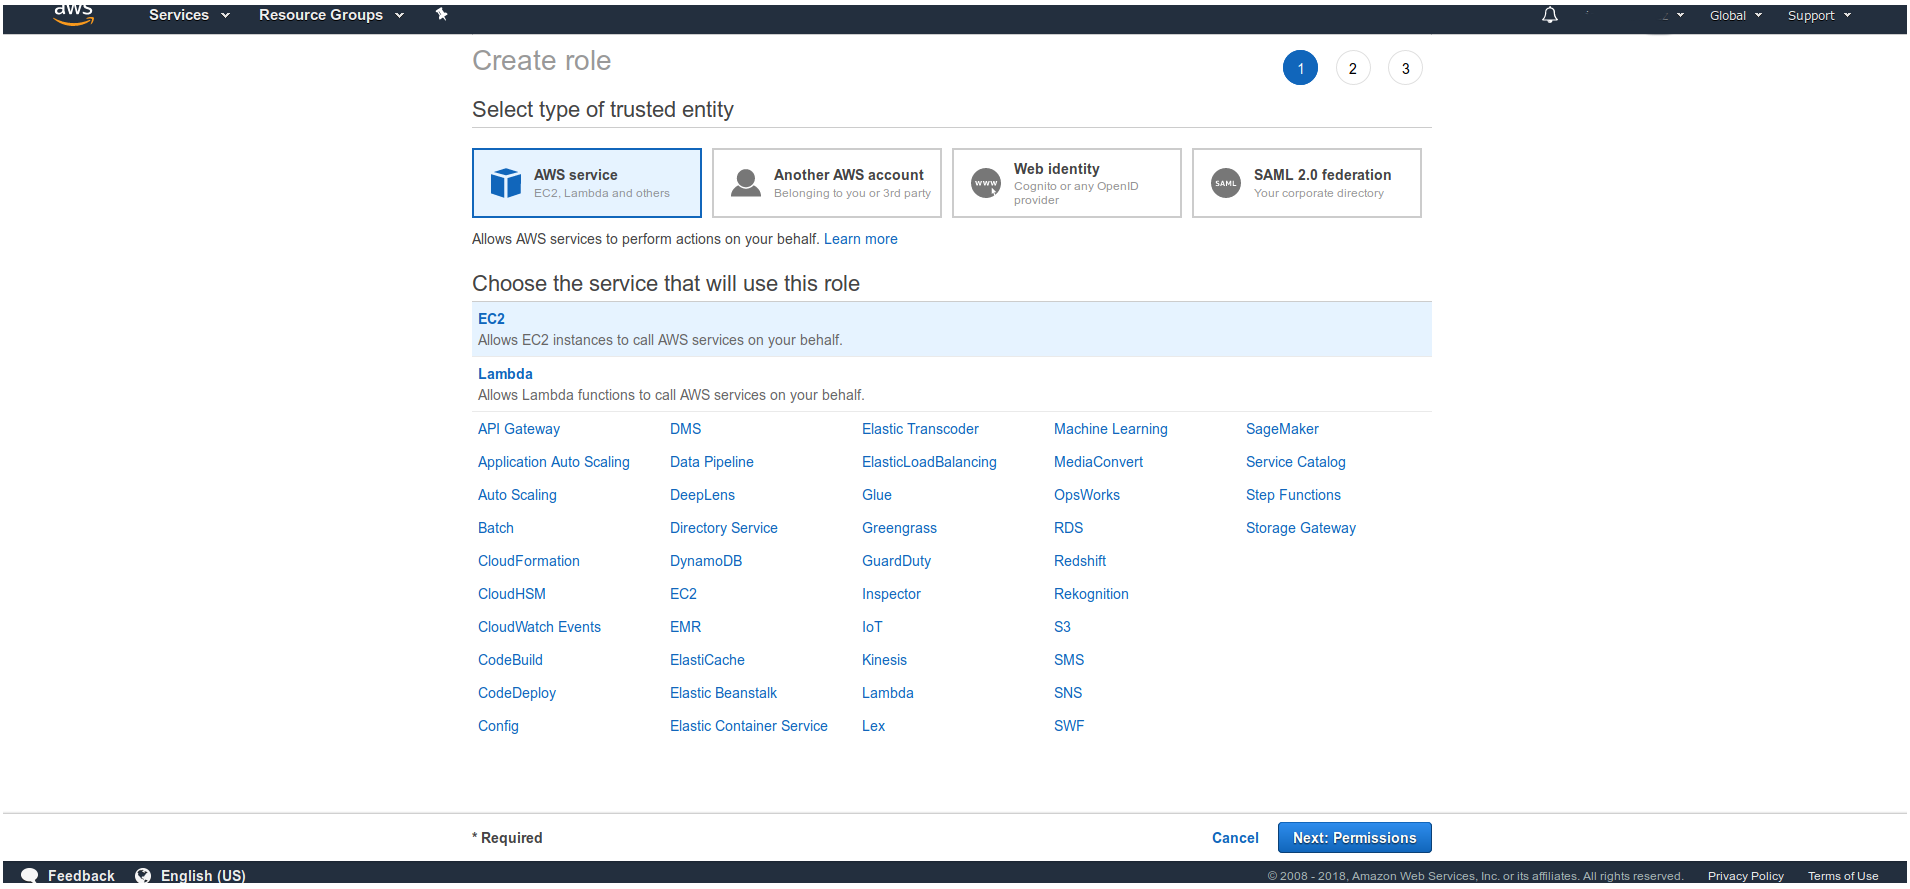Click the AWS service cube icon

tap(506, 183)
